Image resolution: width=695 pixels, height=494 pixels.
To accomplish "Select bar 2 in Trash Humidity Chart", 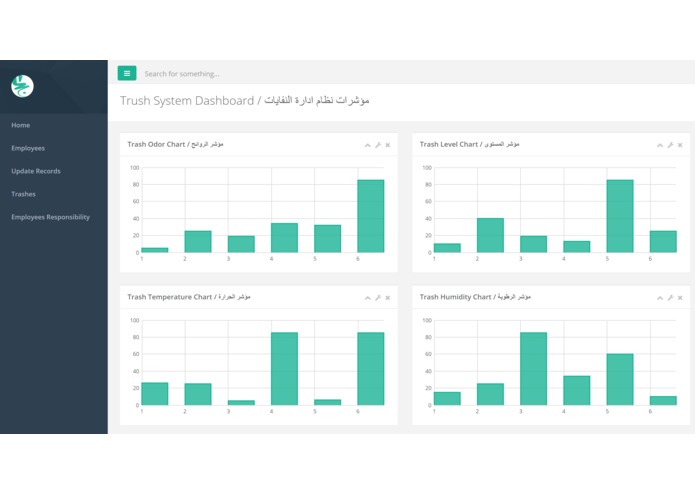I will pos(490,394).
